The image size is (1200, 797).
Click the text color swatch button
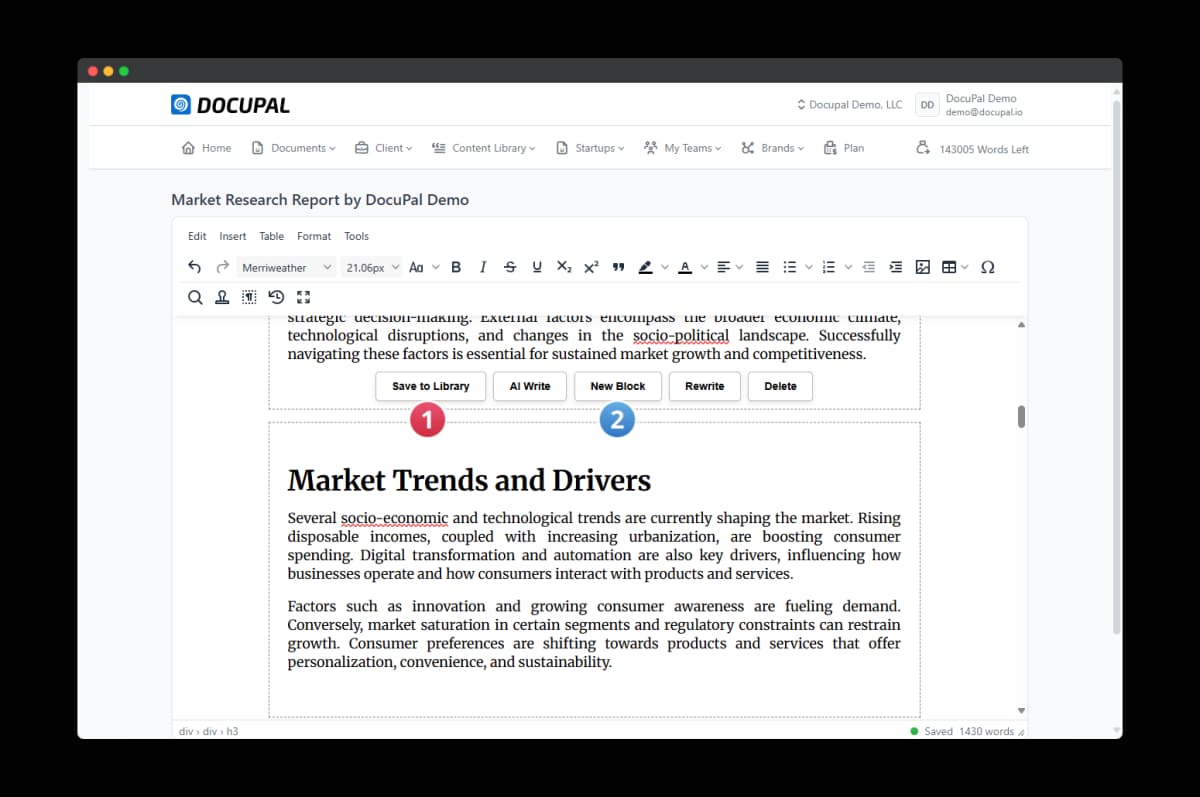point(685,267)
